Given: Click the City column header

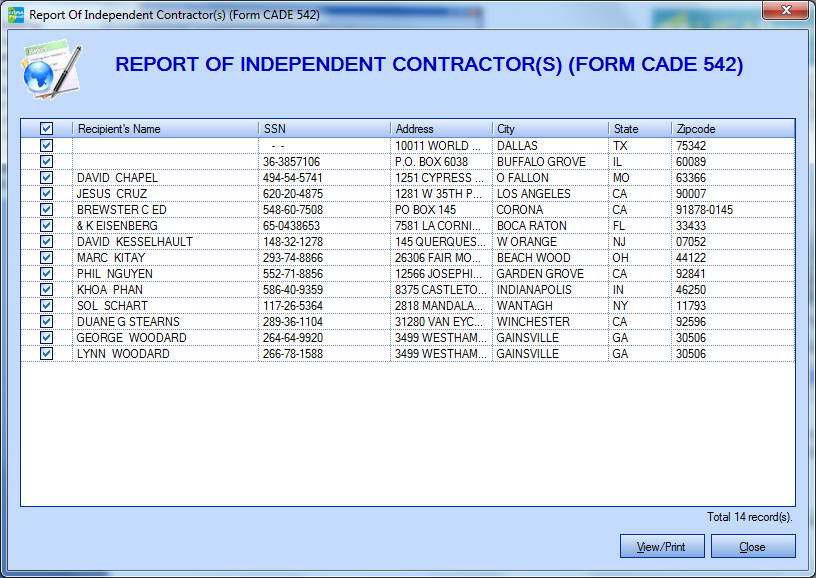Looking at the screenshot, I should click(549, 129).
